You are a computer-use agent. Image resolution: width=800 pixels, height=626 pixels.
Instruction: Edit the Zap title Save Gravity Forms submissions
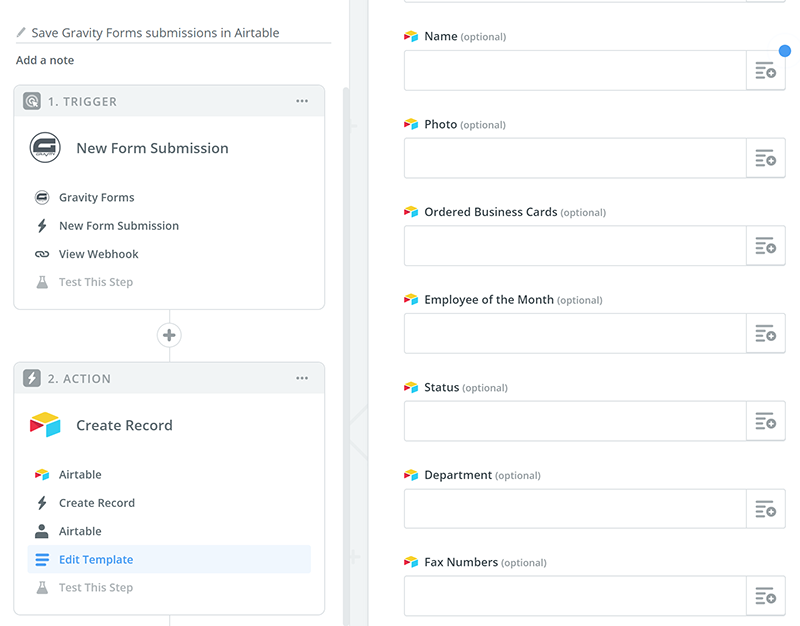click(155, 33)
